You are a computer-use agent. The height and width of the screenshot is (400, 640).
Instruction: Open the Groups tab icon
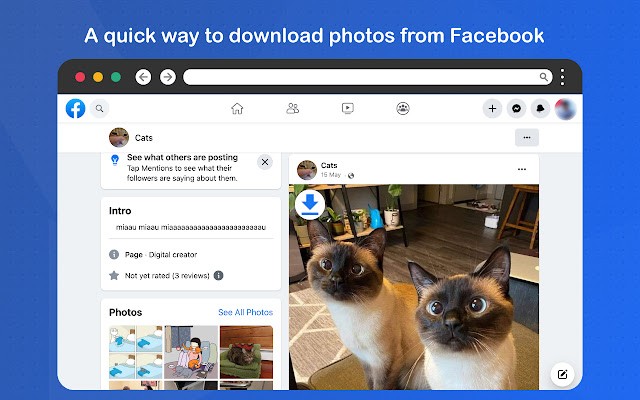[x=402, y=109]
